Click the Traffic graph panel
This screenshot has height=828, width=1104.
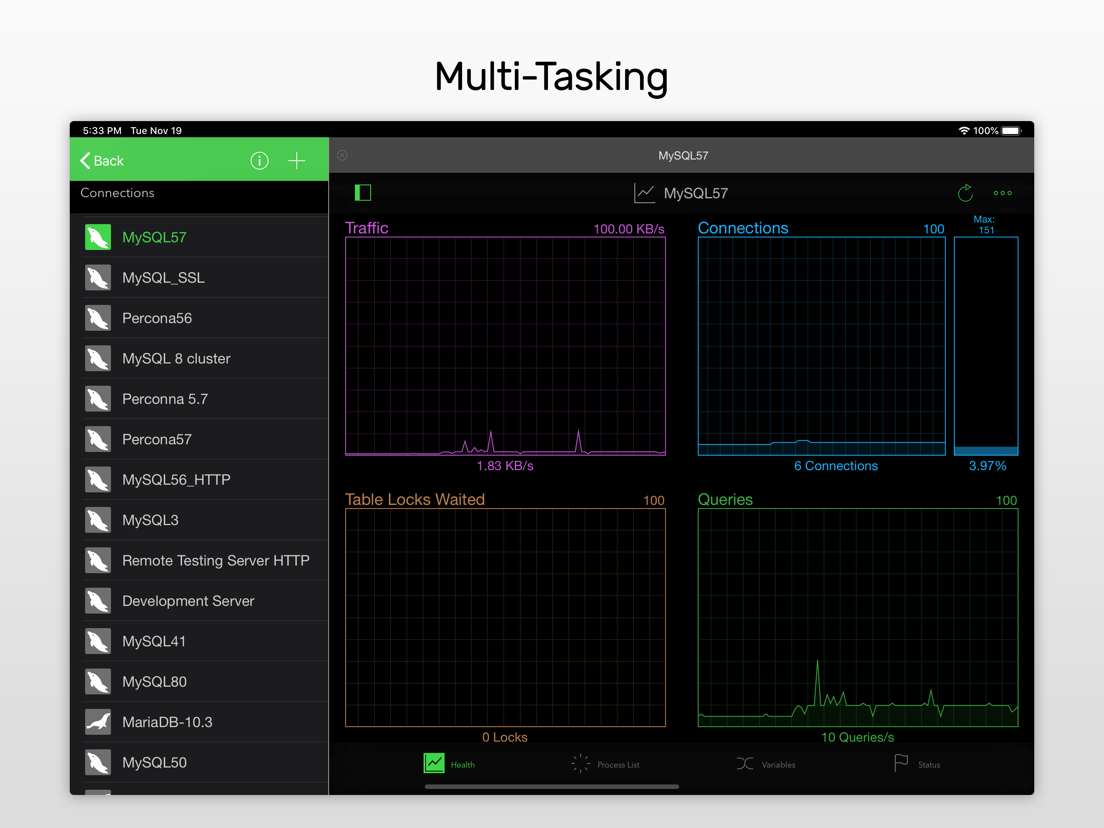tap(505, 346)
